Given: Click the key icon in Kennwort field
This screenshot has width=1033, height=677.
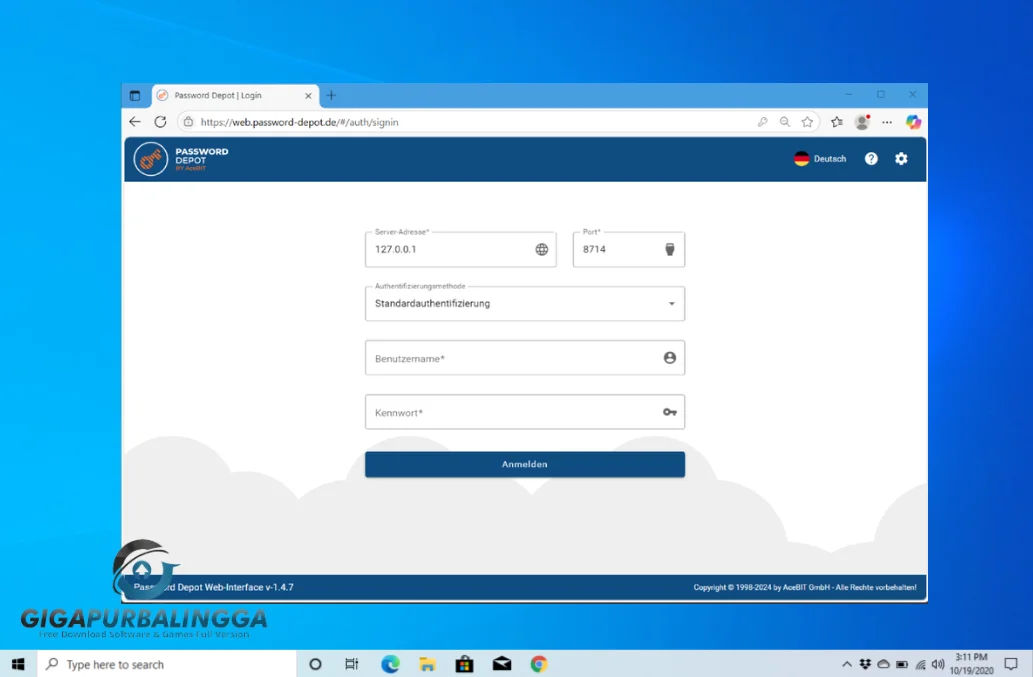Looking at the screenshot, I should pyautogui.click(x=669, y=412).
